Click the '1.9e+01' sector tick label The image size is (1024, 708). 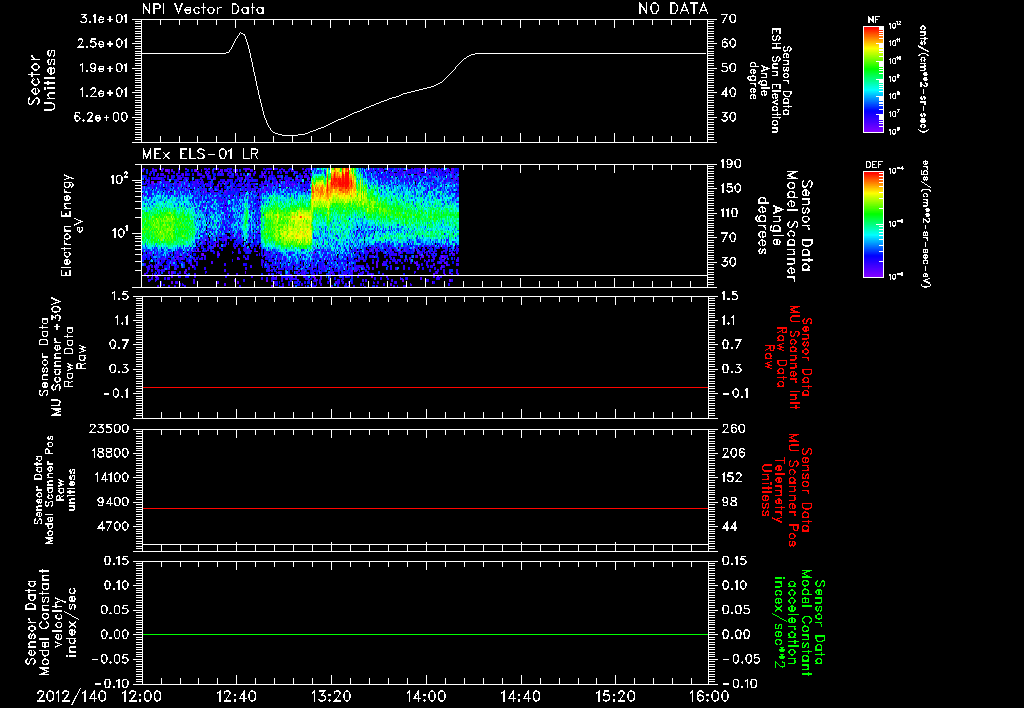104,68
